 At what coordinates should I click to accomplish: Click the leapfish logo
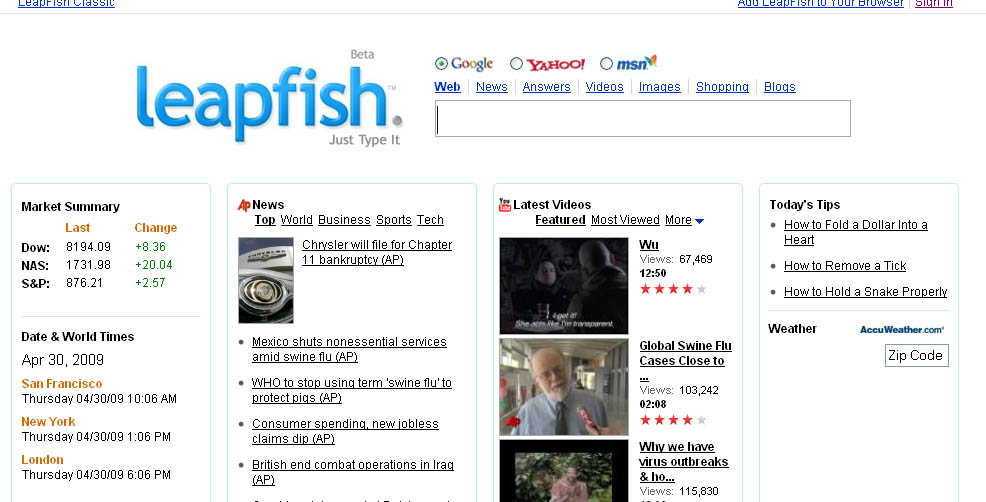pos(268,100)
